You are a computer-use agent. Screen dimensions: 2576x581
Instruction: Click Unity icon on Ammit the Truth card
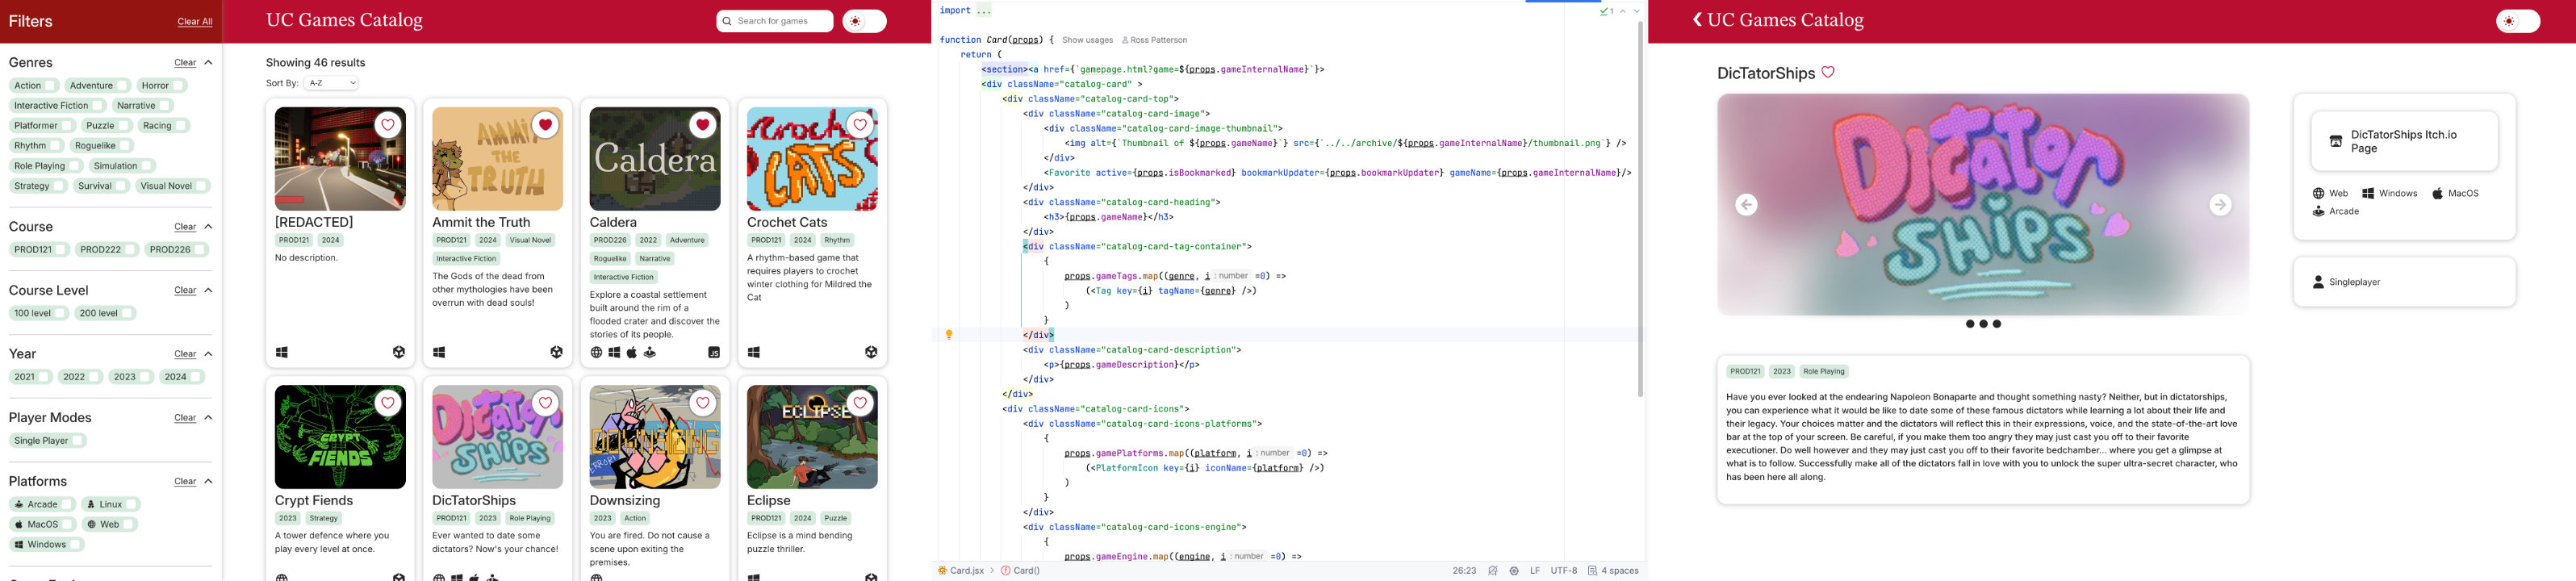(556, 353)
